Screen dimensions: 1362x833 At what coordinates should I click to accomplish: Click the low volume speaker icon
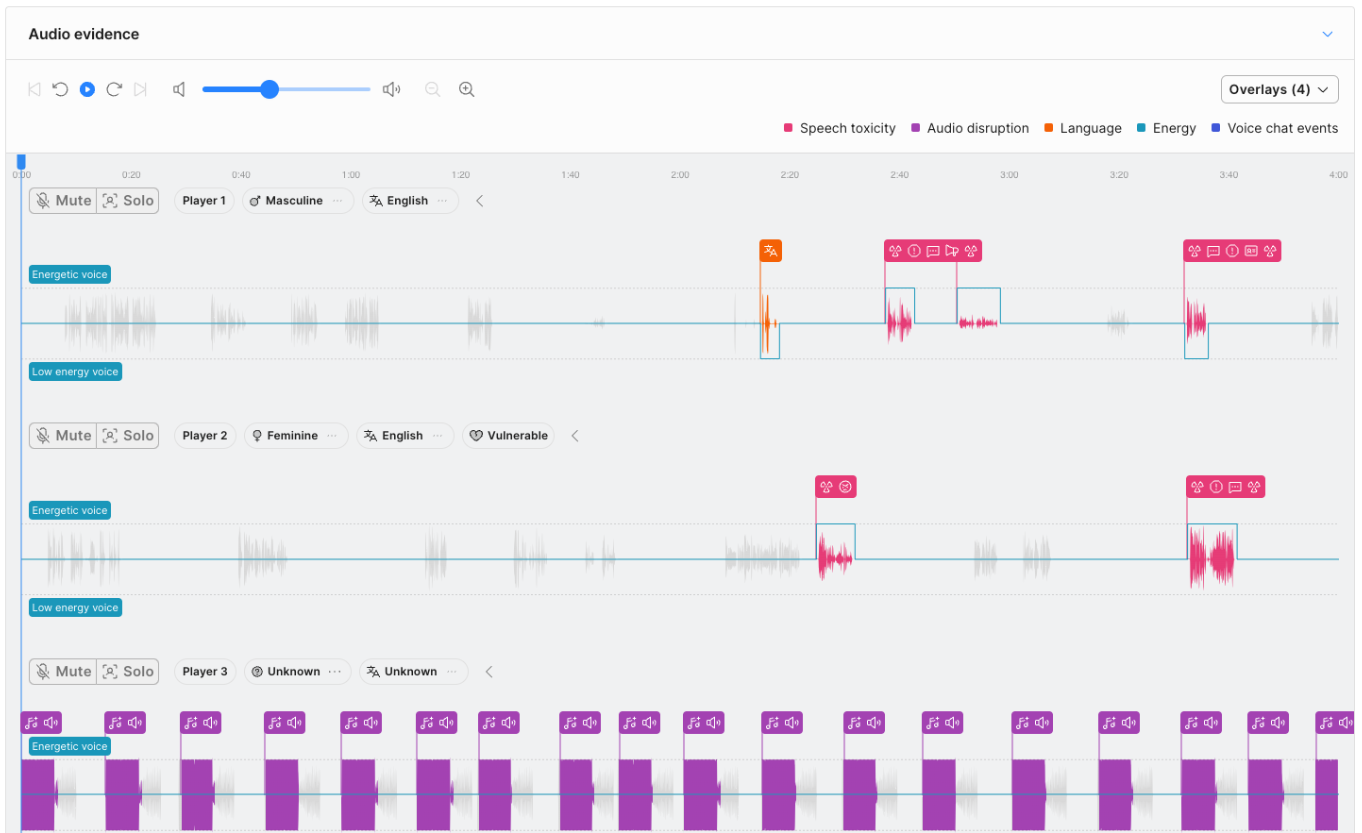179,89
